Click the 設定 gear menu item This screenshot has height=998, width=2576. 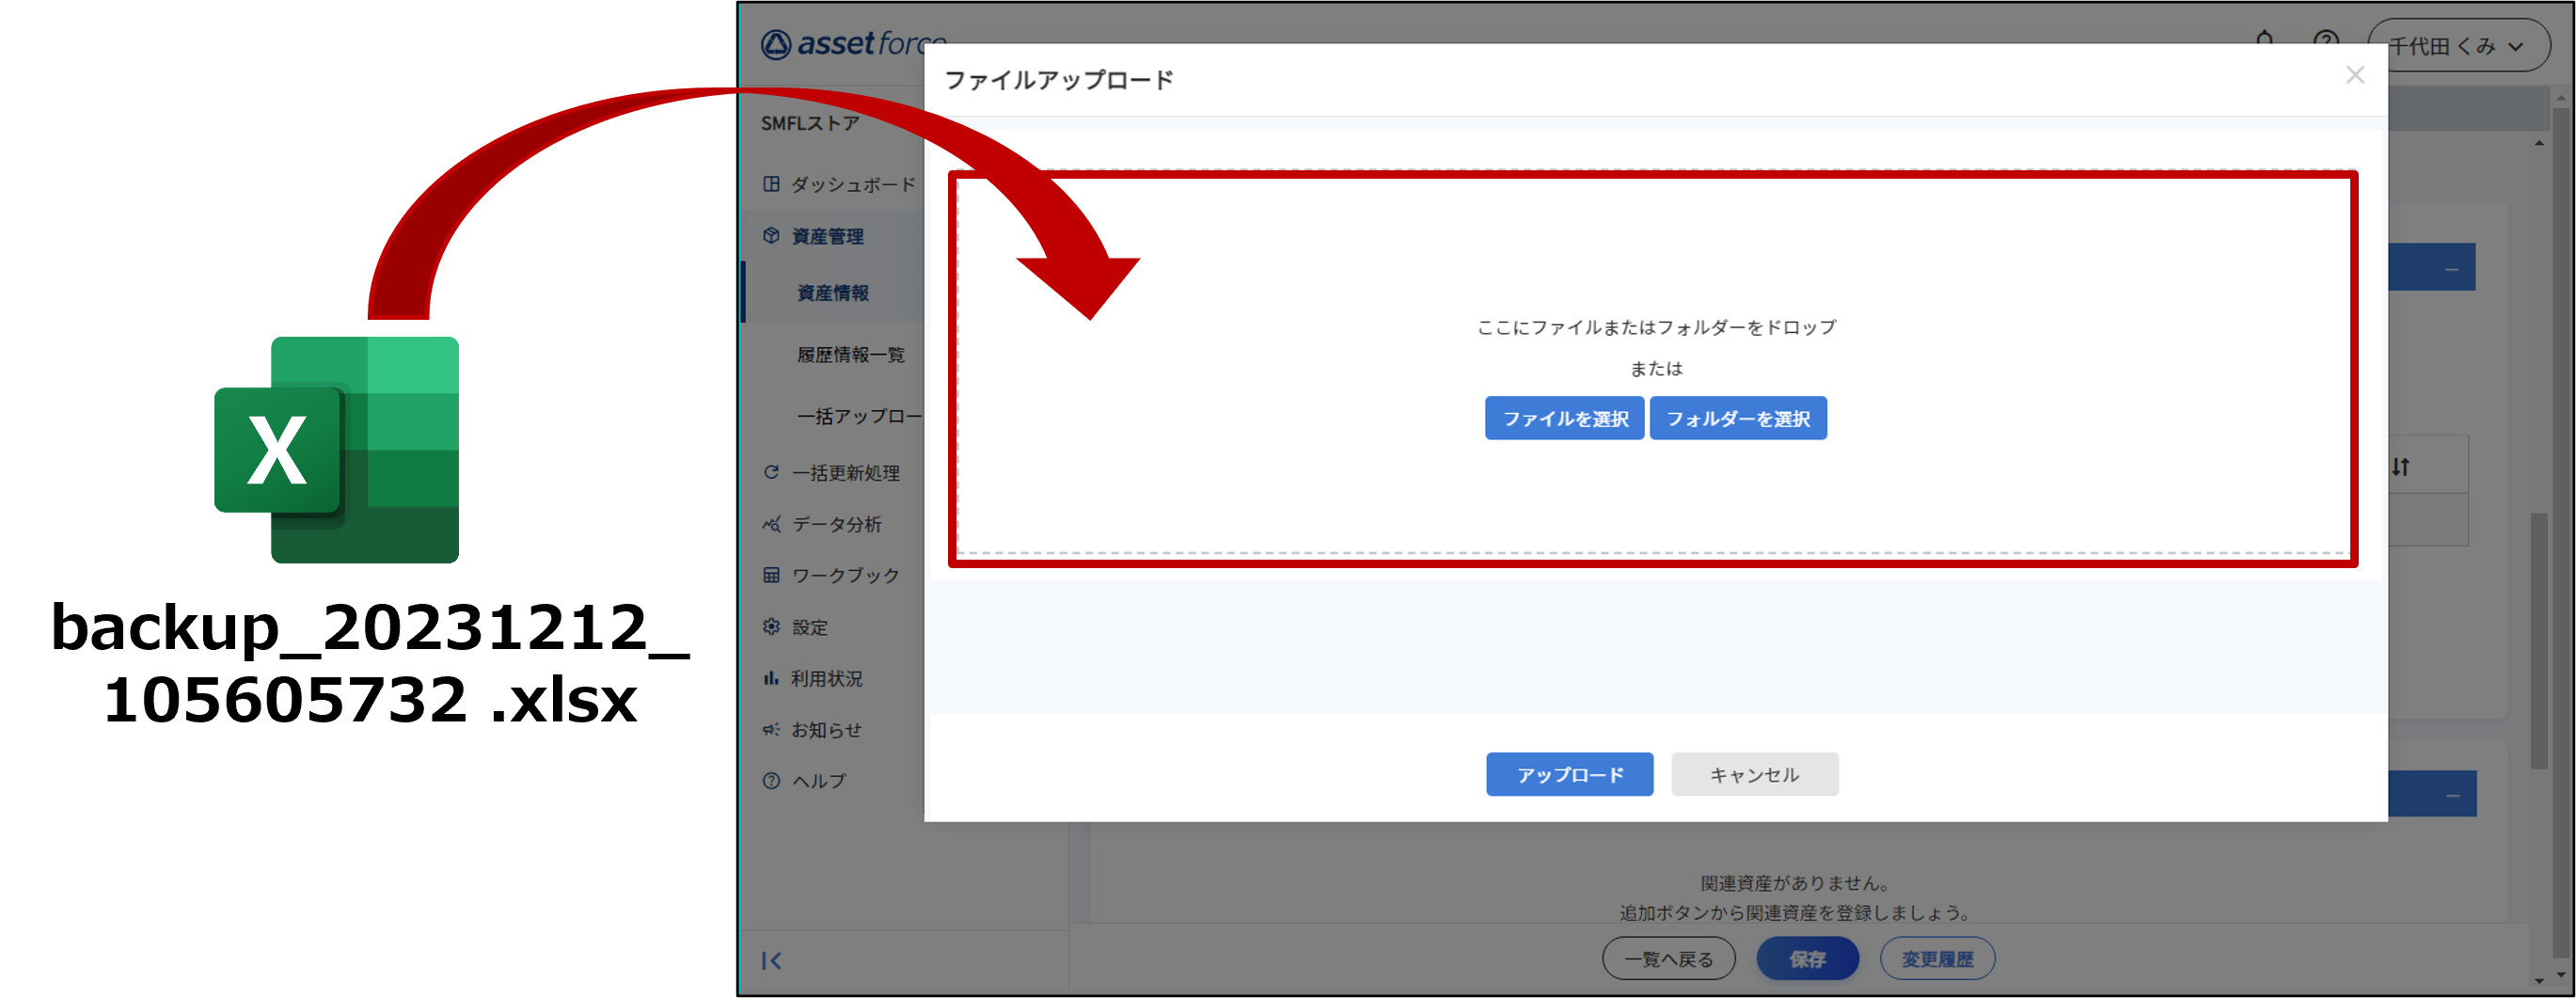click(809, 627)
